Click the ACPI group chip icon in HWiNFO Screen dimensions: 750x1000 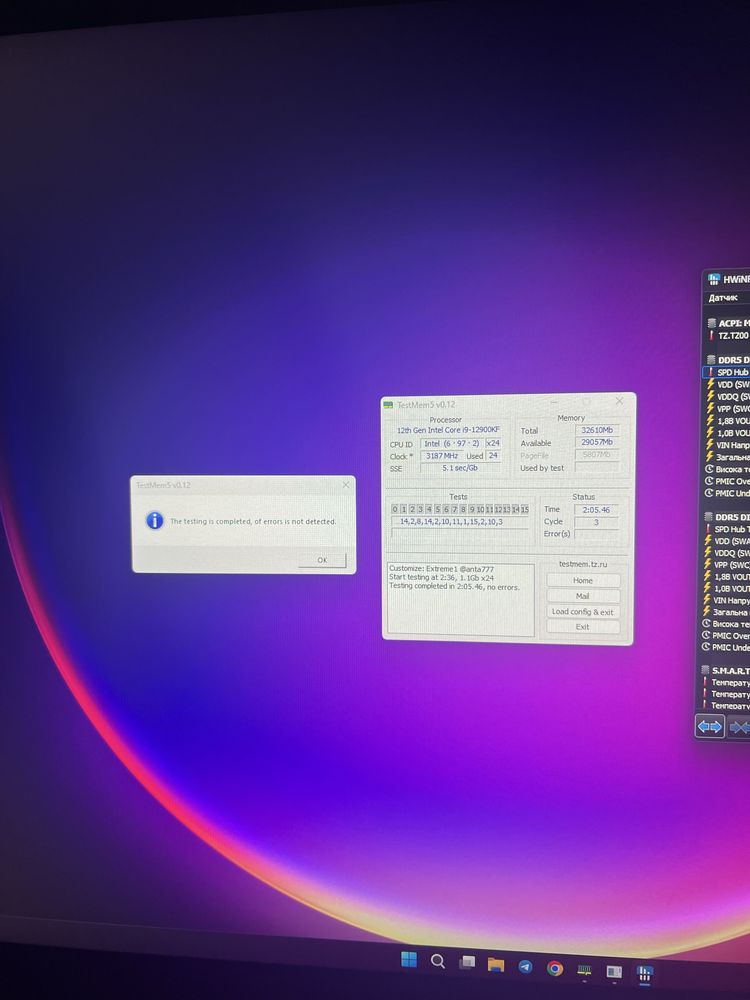[x=712, y=323]
